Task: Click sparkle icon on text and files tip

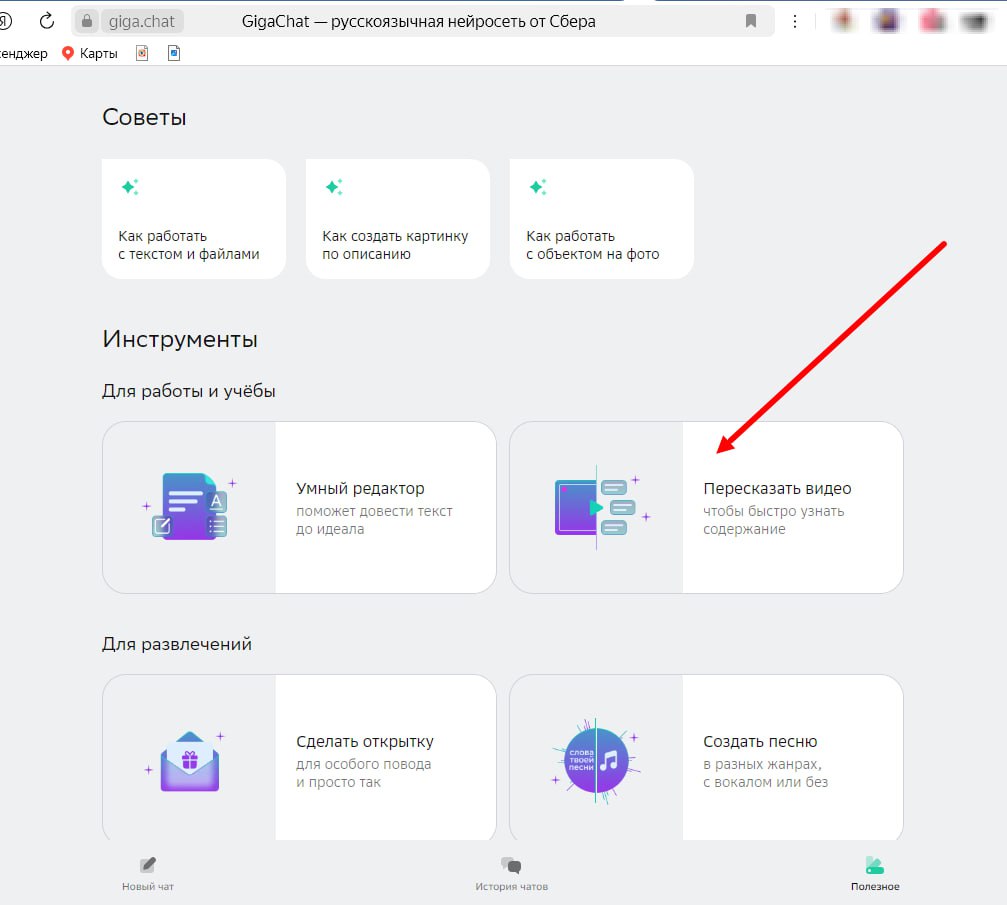Action: pos(130,187)
